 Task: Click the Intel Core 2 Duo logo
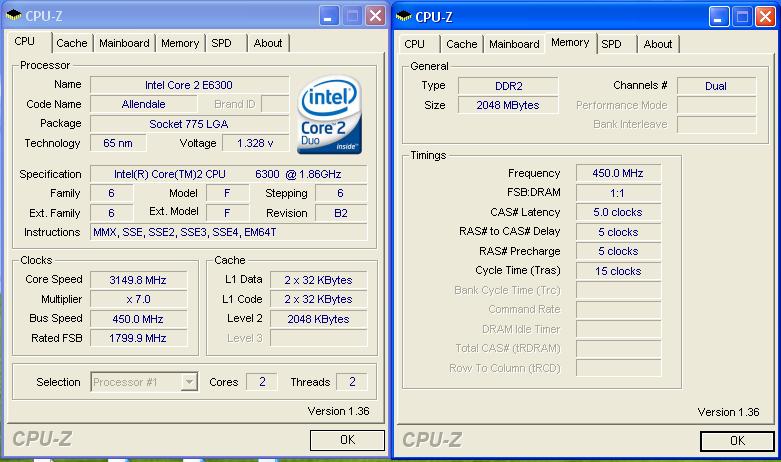click(x=329, y=115)
